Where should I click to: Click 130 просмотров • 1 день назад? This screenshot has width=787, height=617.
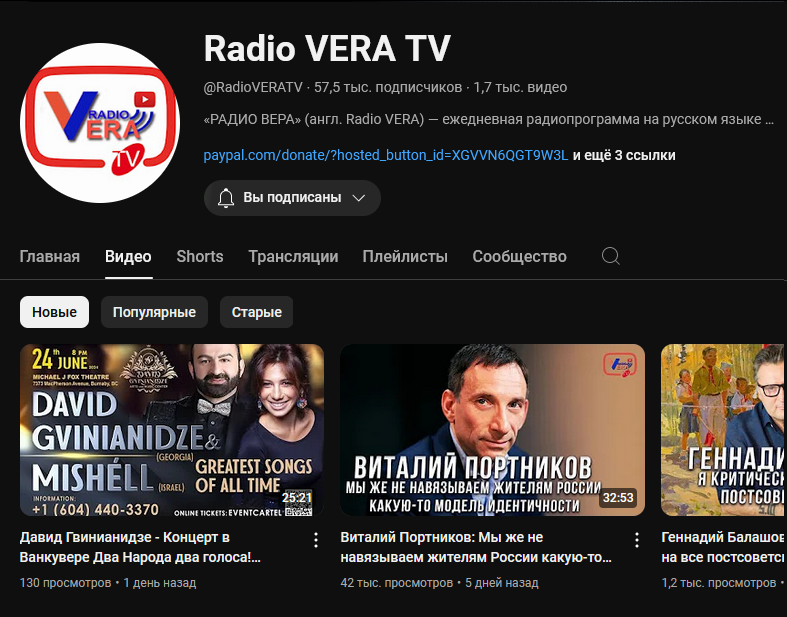pos(108,583)
